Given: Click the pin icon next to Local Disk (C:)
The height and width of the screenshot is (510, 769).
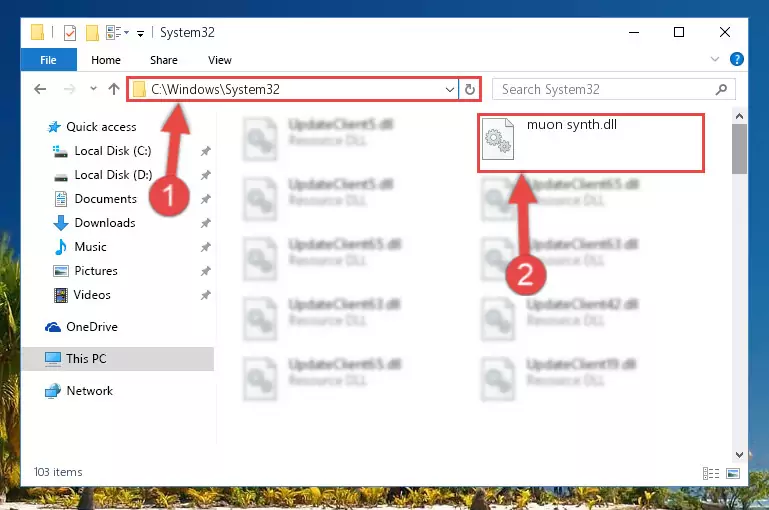Looking at the screenshot, I should pos(205,151).
